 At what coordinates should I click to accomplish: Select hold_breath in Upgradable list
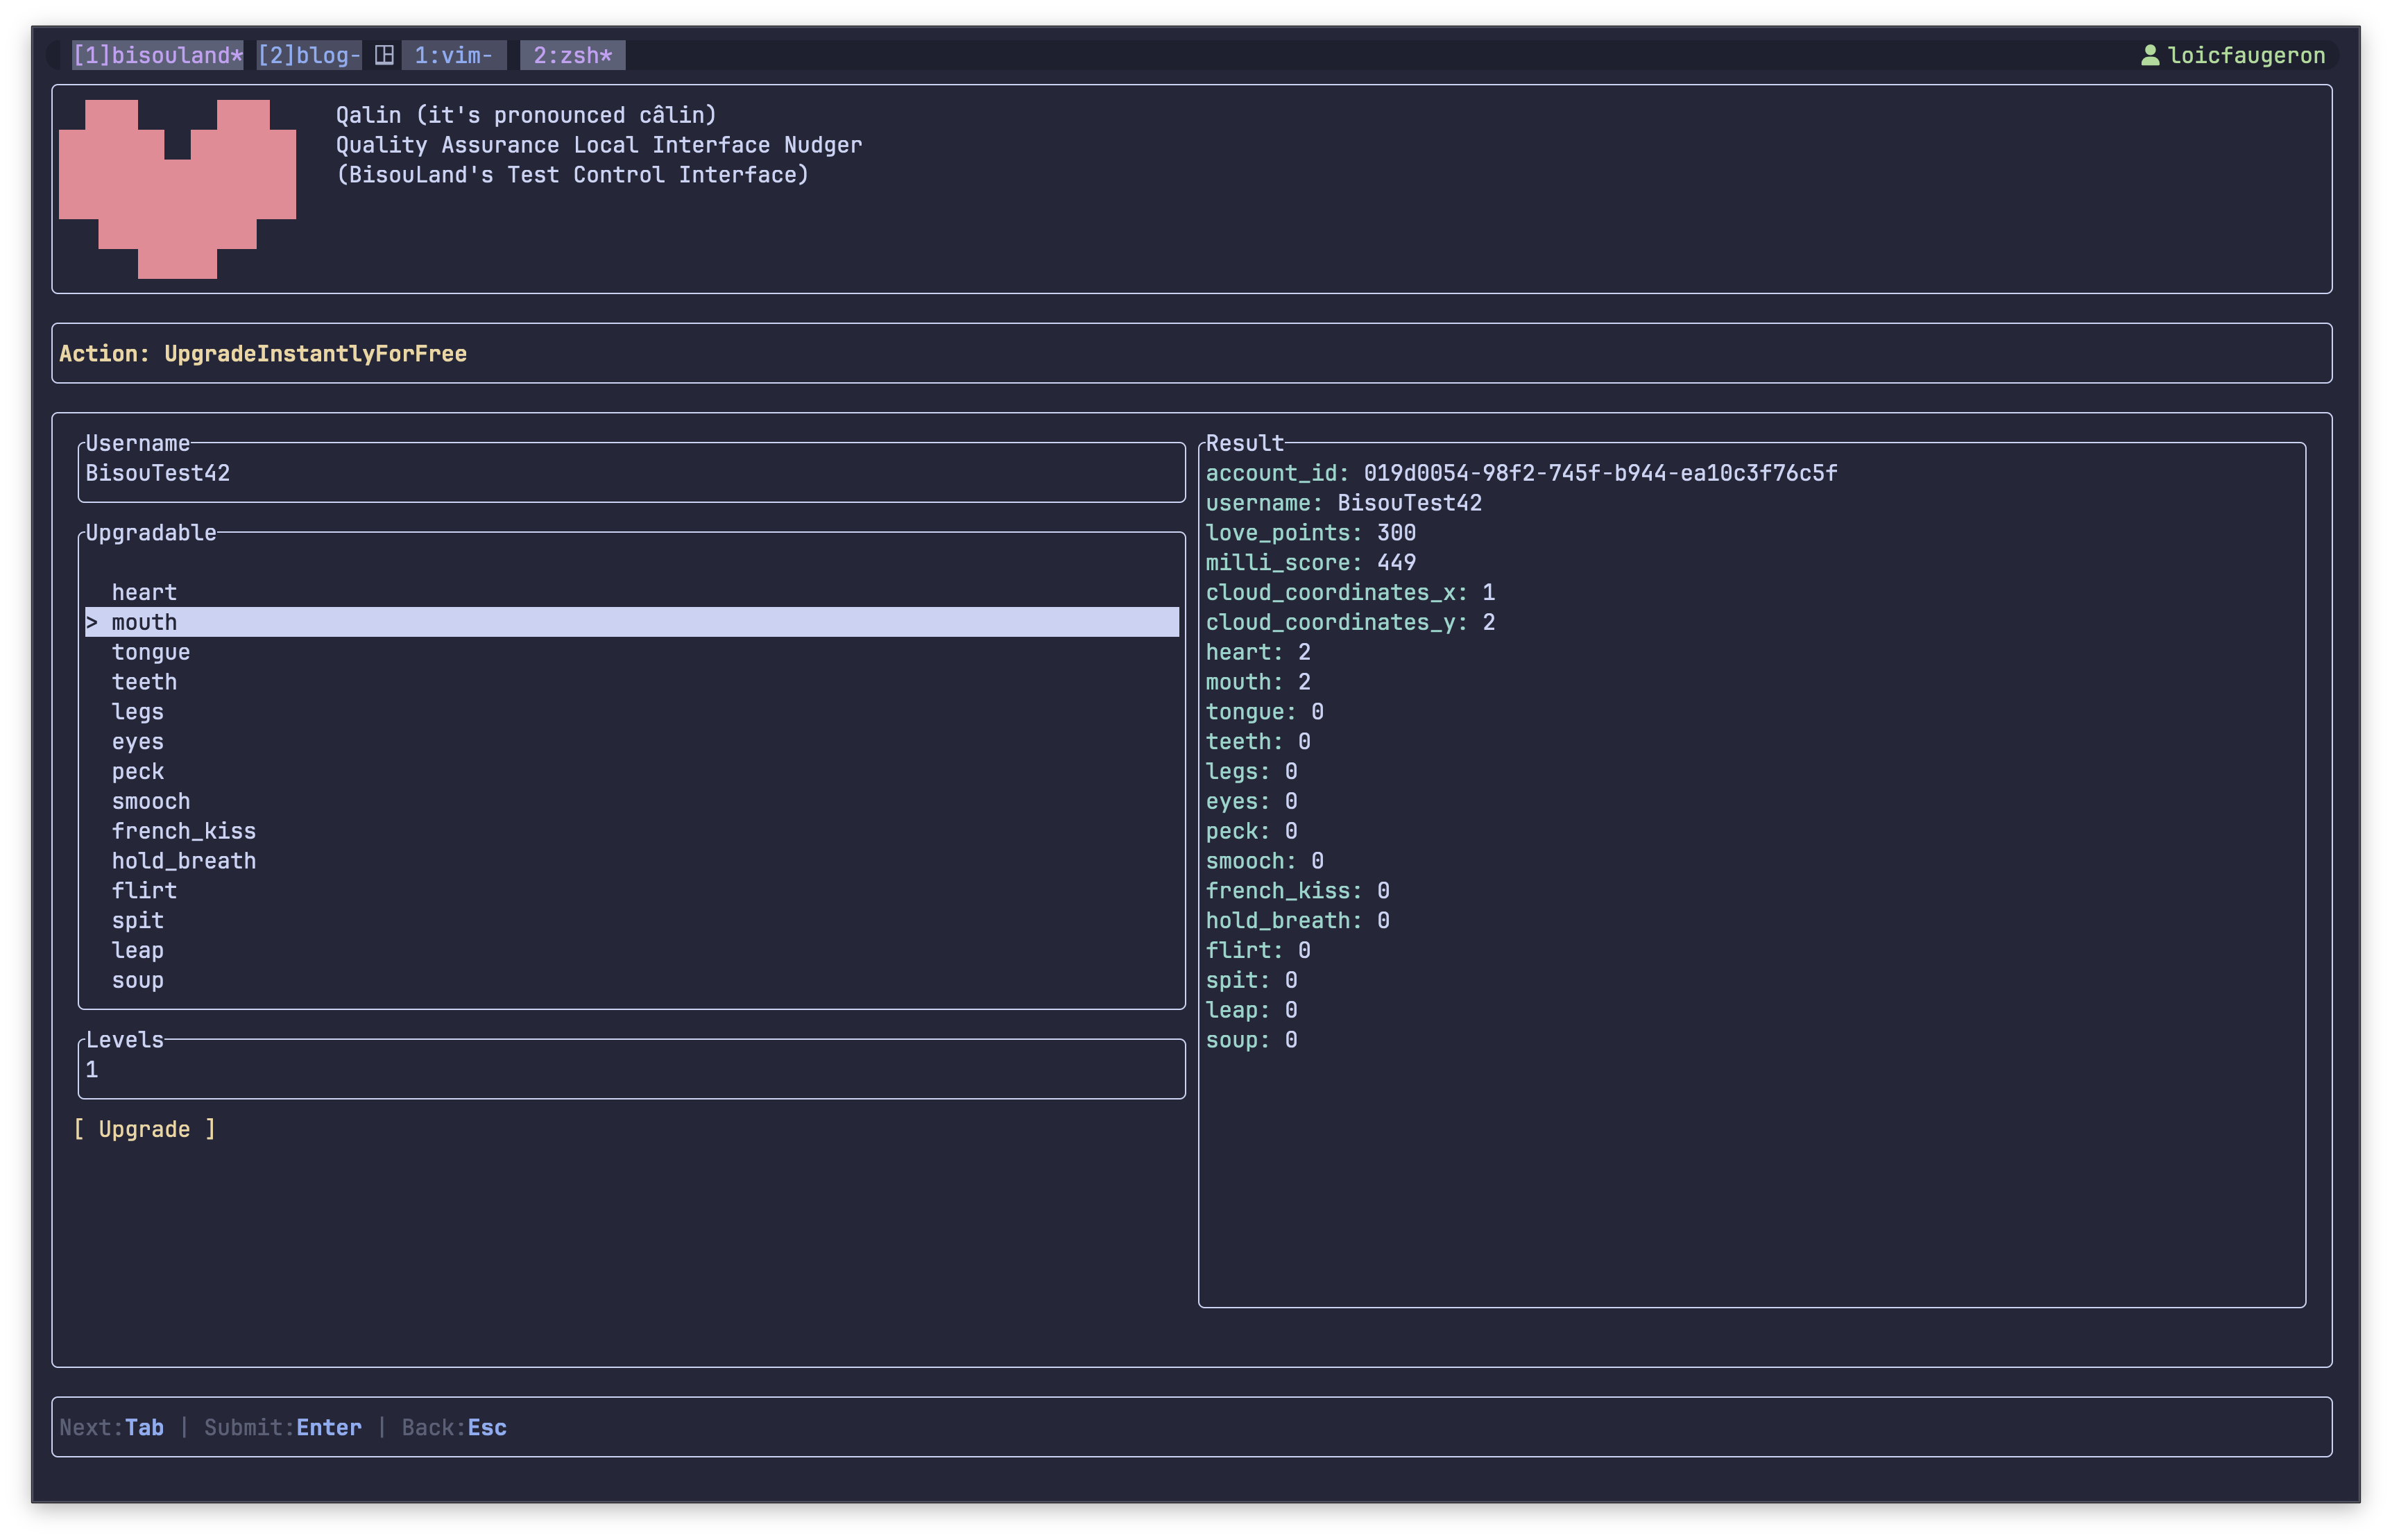point(183,861)
